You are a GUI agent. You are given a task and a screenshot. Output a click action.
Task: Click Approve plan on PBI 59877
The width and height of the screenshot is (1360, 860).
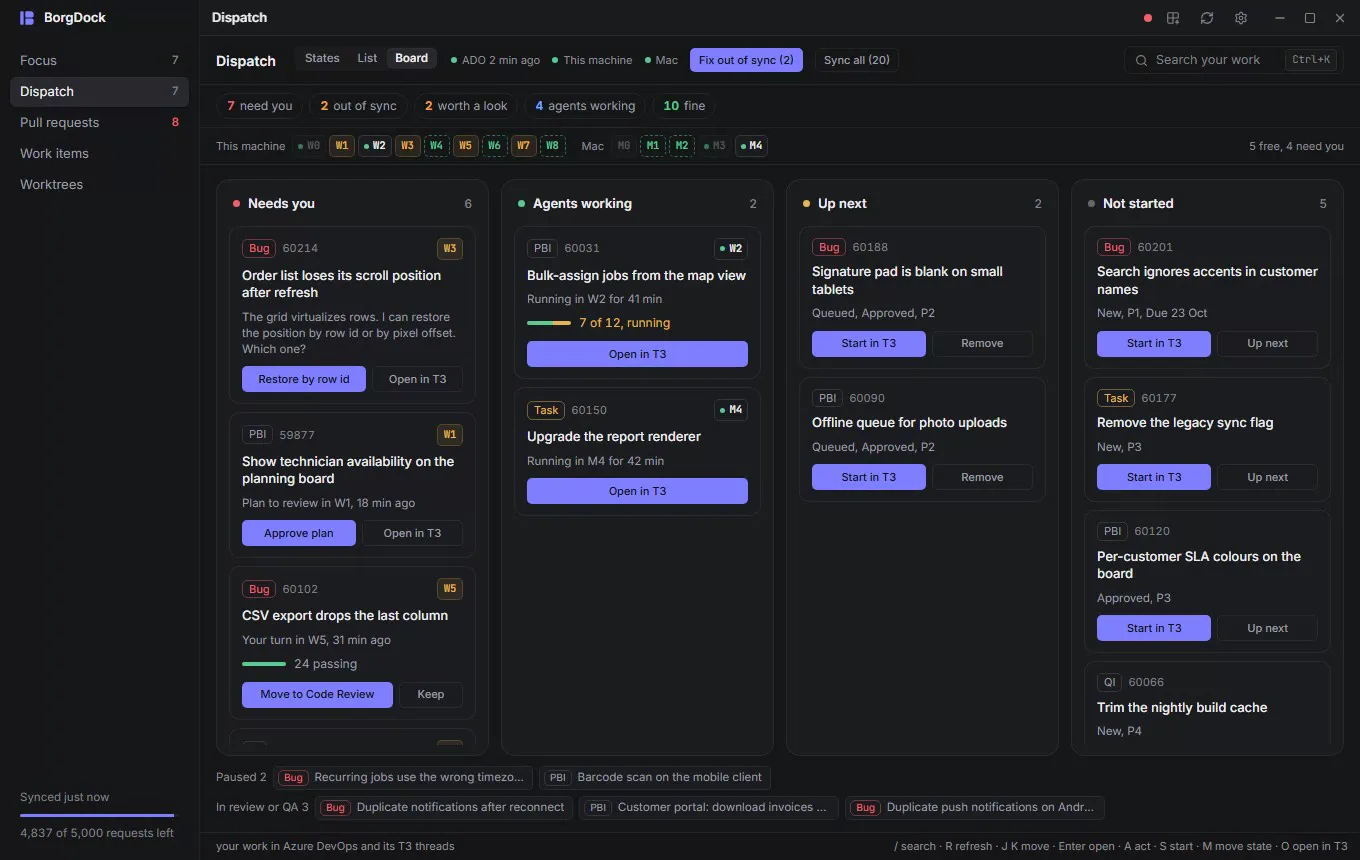point(299,533)
